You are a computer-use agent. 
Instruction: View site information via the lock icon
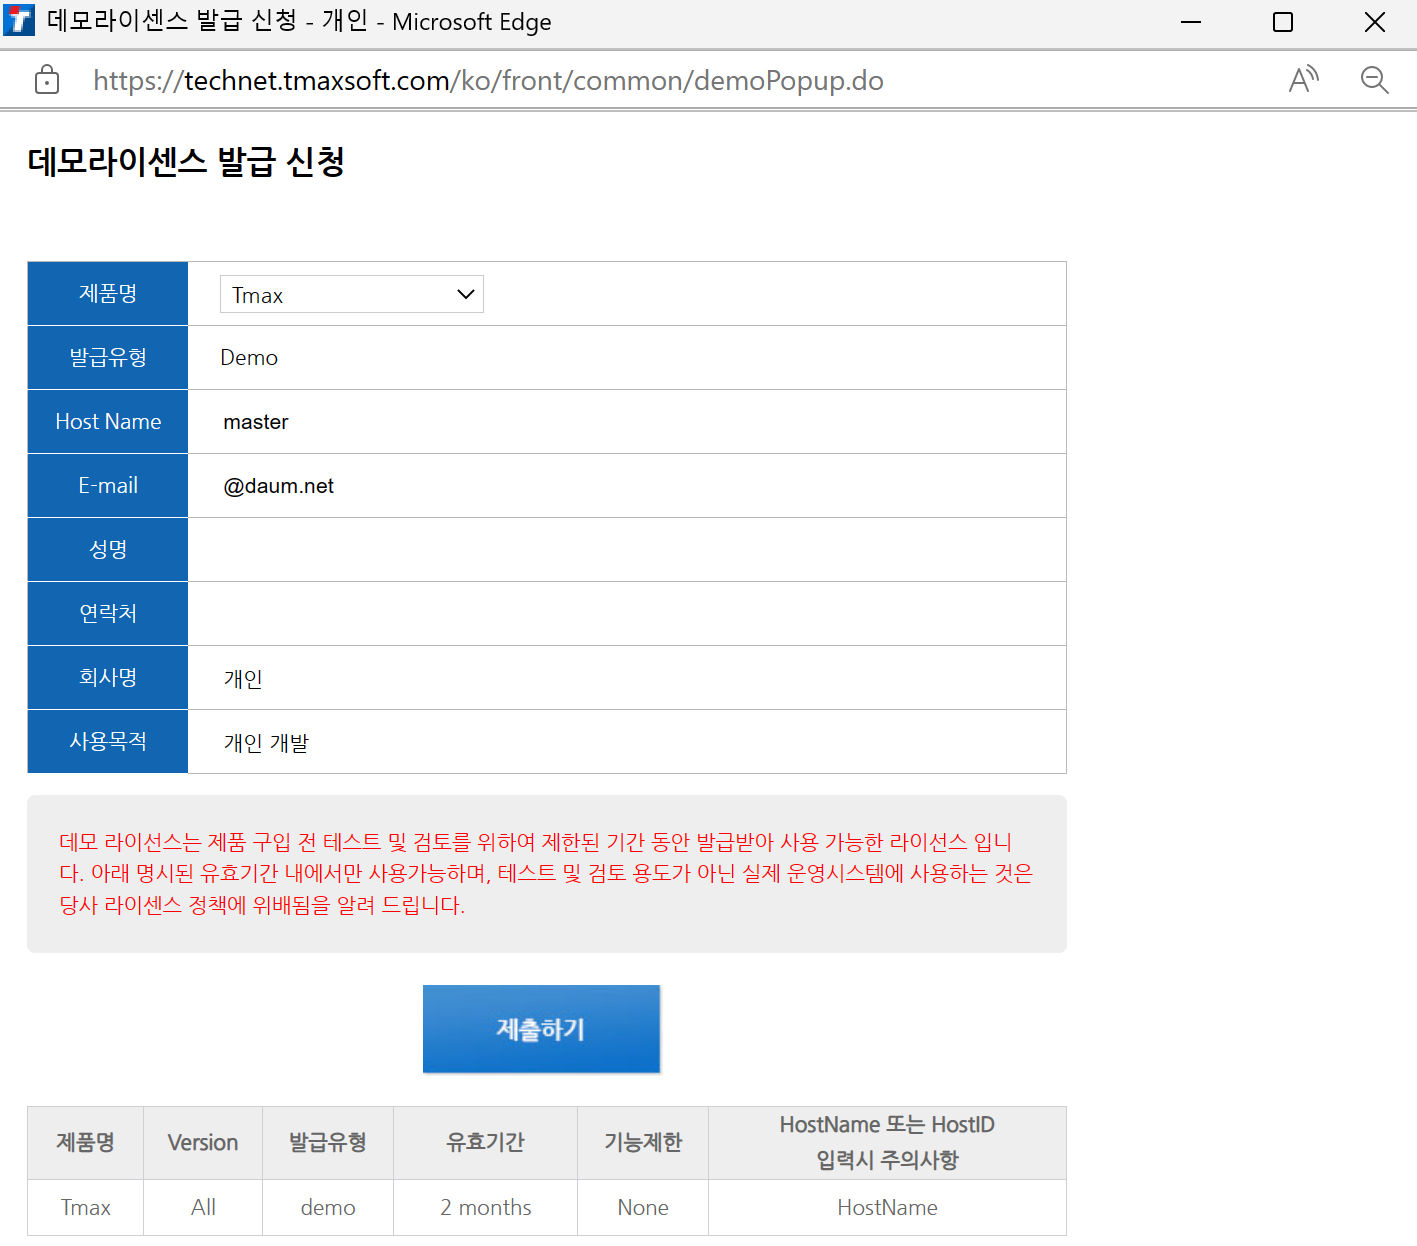pos(47,80)
